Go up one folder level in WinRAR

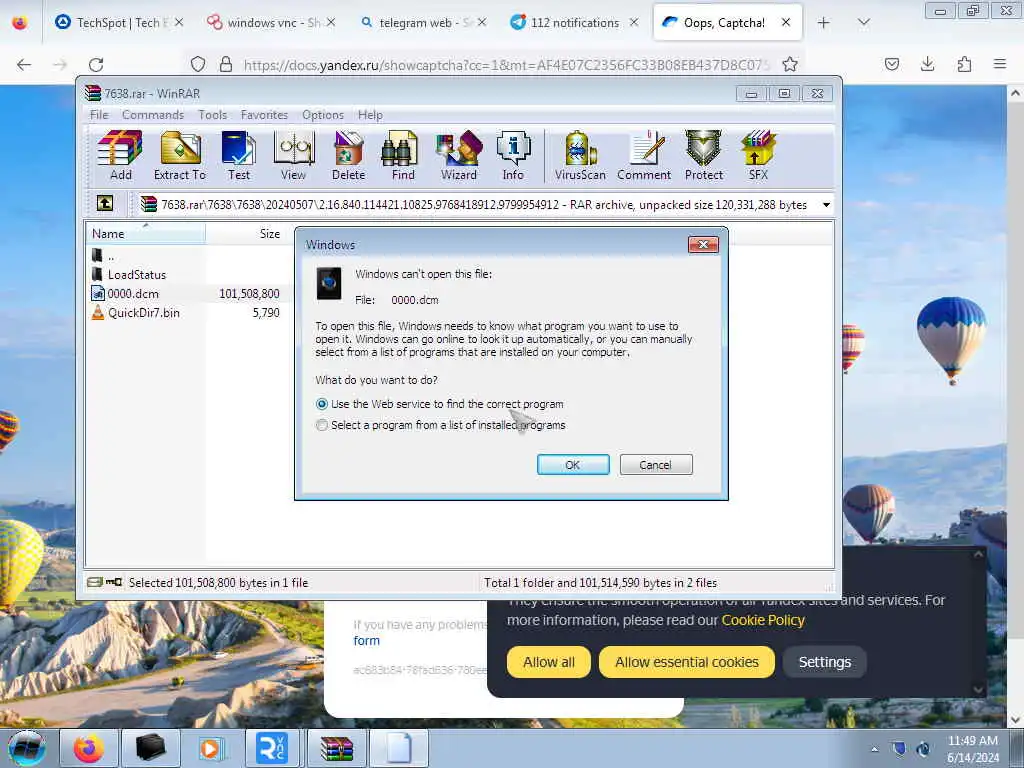pyautogui.click(x=104, y=204)
